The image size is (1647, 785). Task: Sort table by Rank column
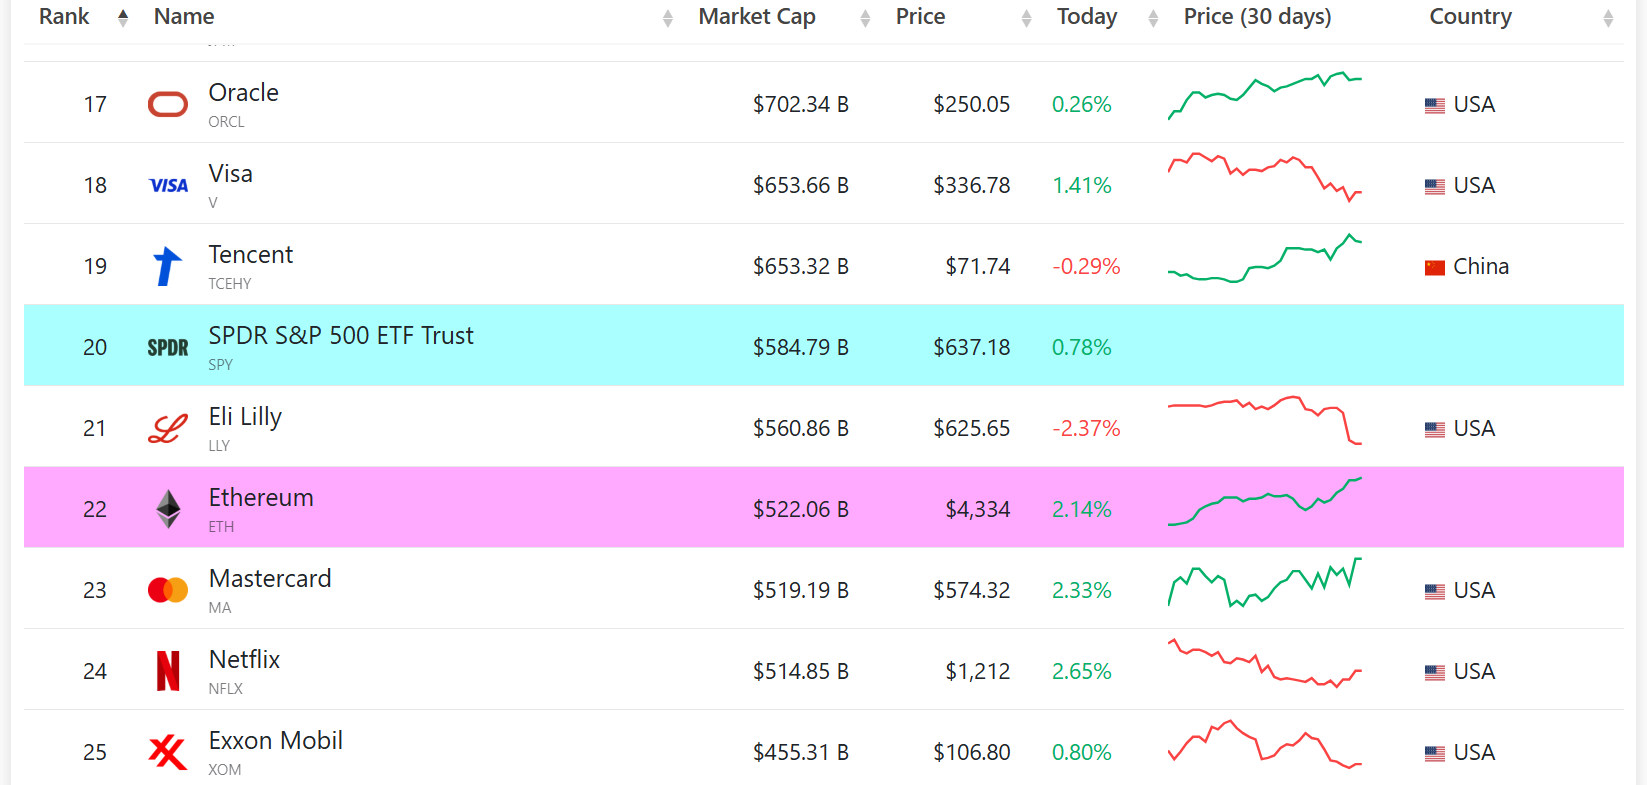tap(123, 17)
